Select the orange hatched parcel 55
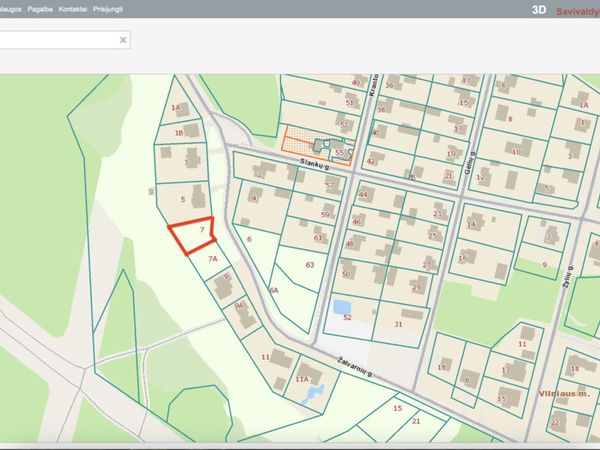 click(316, 145)
